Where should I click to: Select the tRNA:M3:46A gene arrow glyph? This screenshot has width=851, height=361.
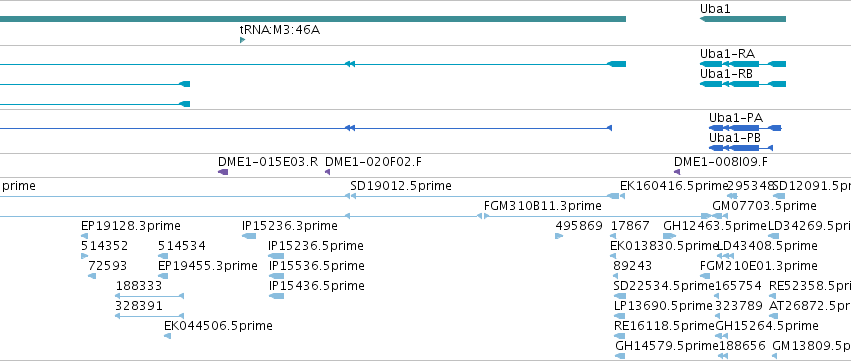[x=243, y=40]
